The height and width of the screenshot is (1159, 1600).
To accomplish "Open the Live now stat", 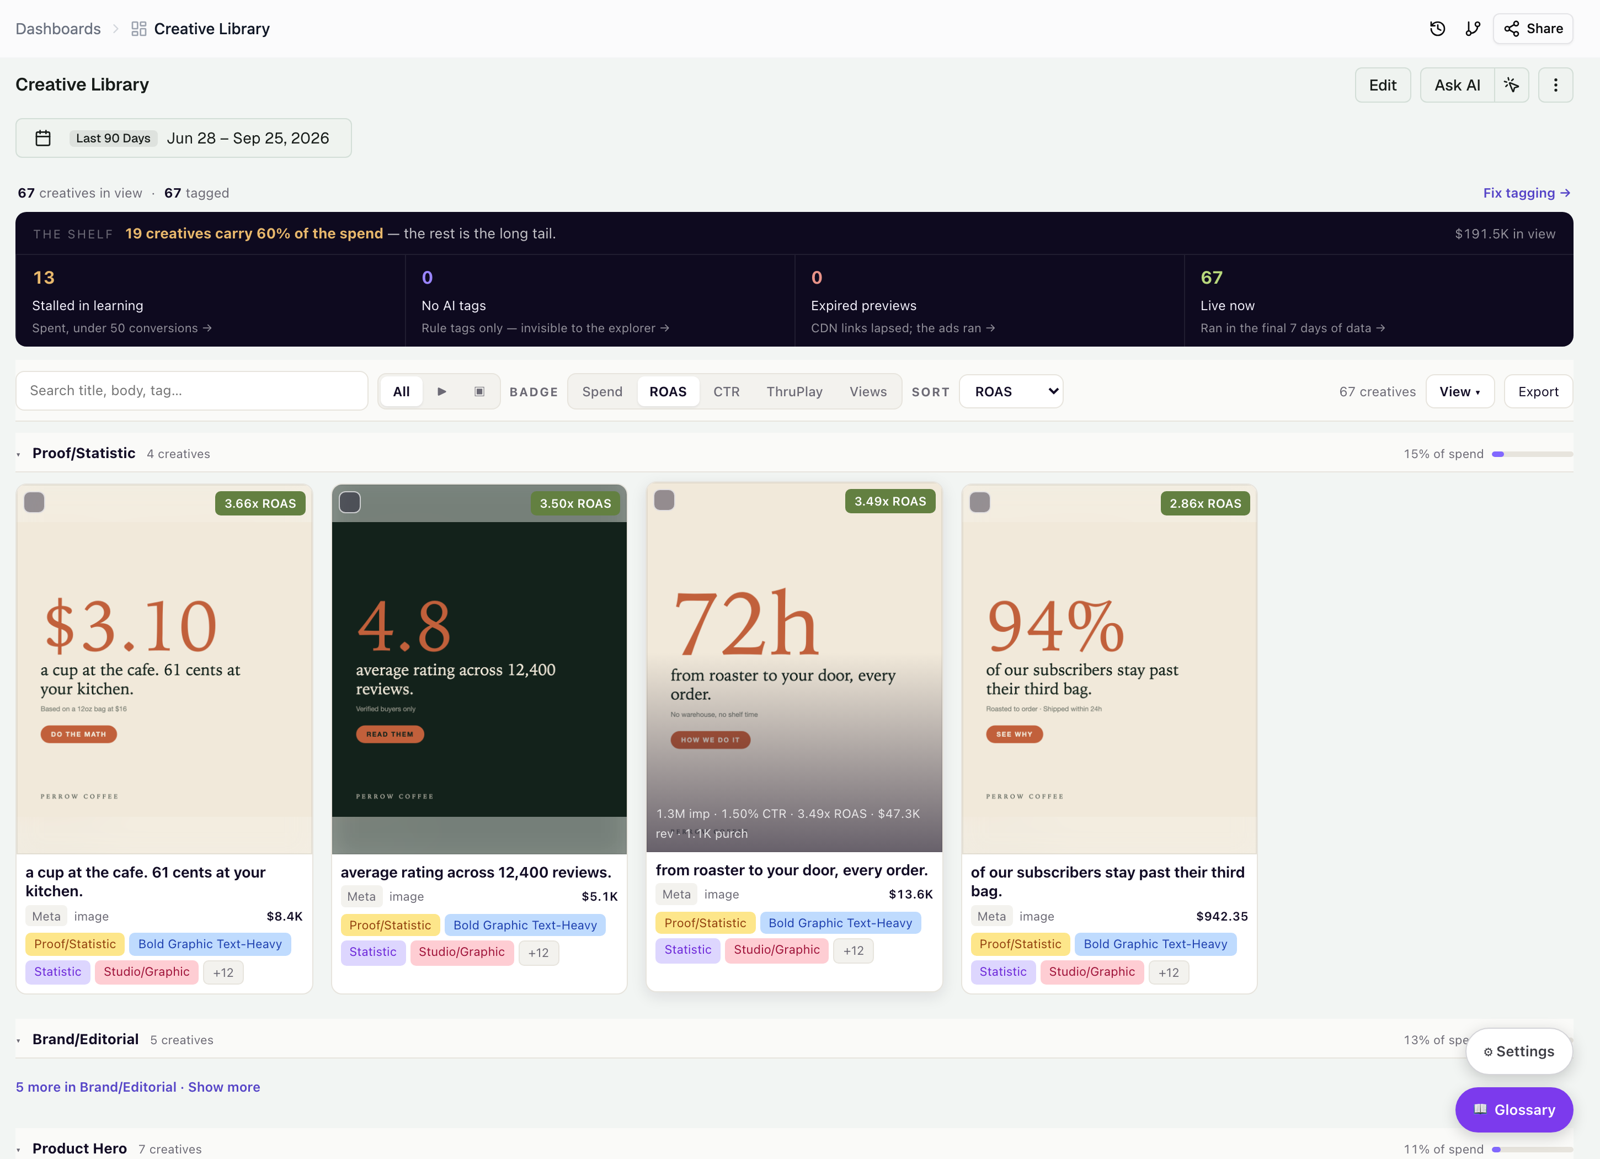I will point(1378,301).
